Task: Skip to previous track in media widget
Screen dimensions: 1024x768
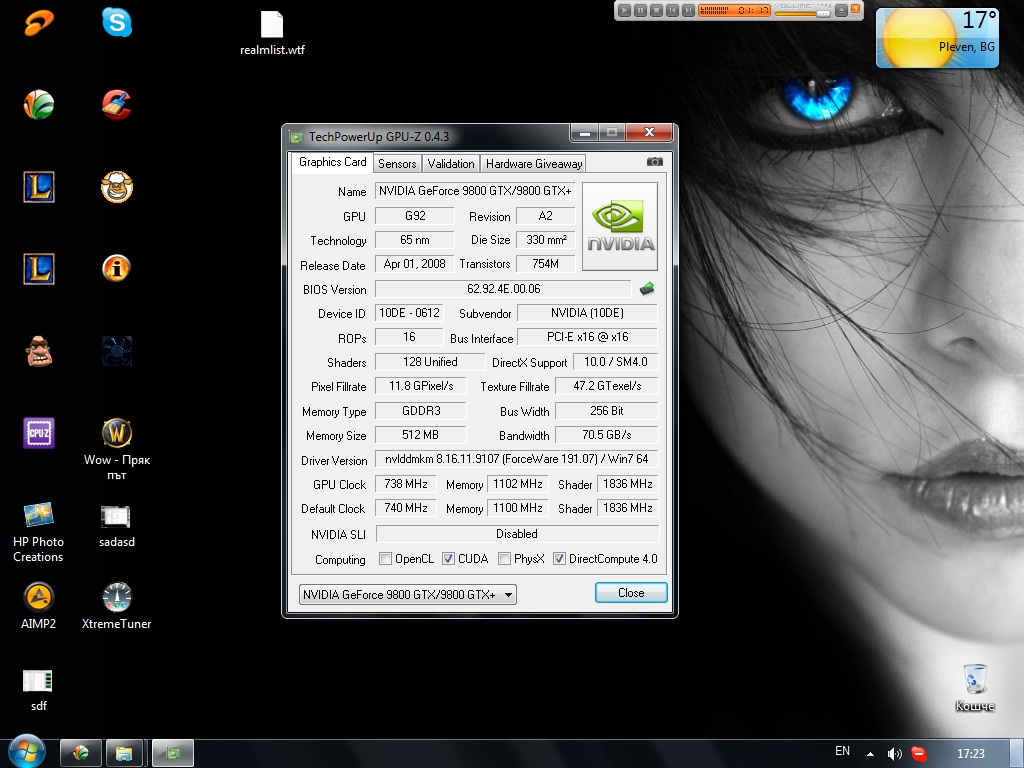Action: 672,10
